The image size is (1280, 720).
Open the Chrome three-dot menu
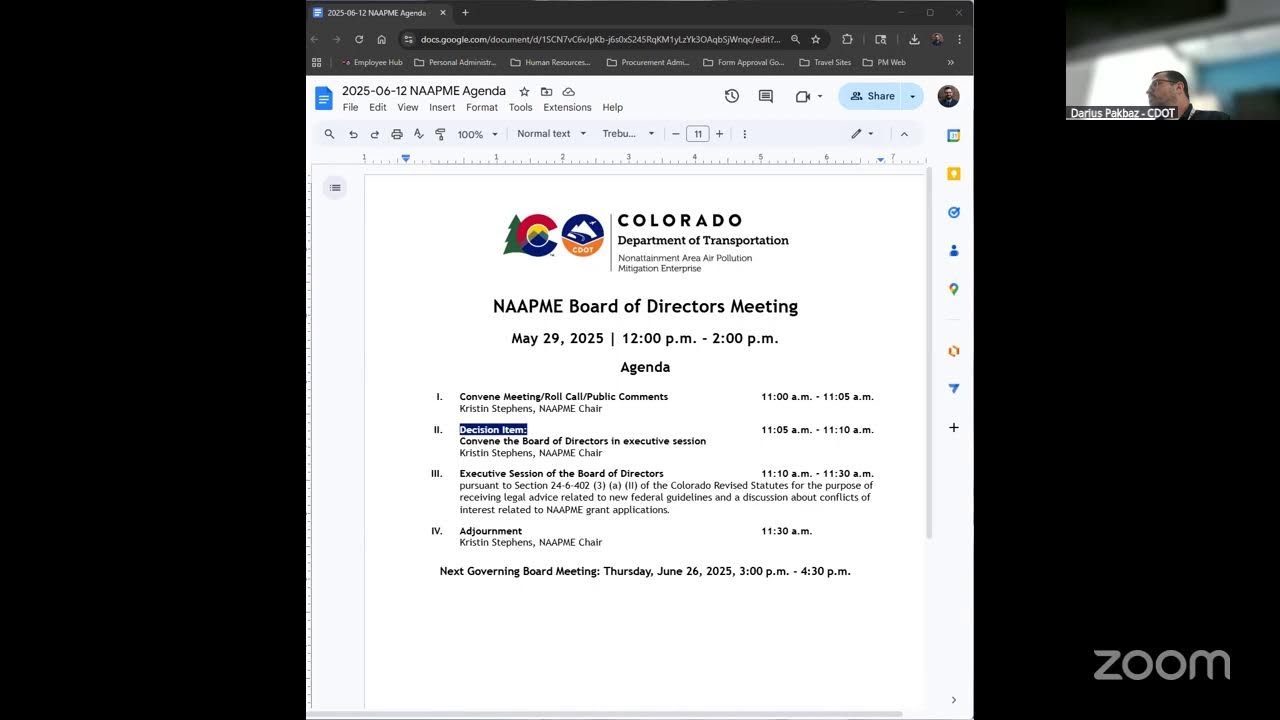pyautogui.click(x=960, y=39)
